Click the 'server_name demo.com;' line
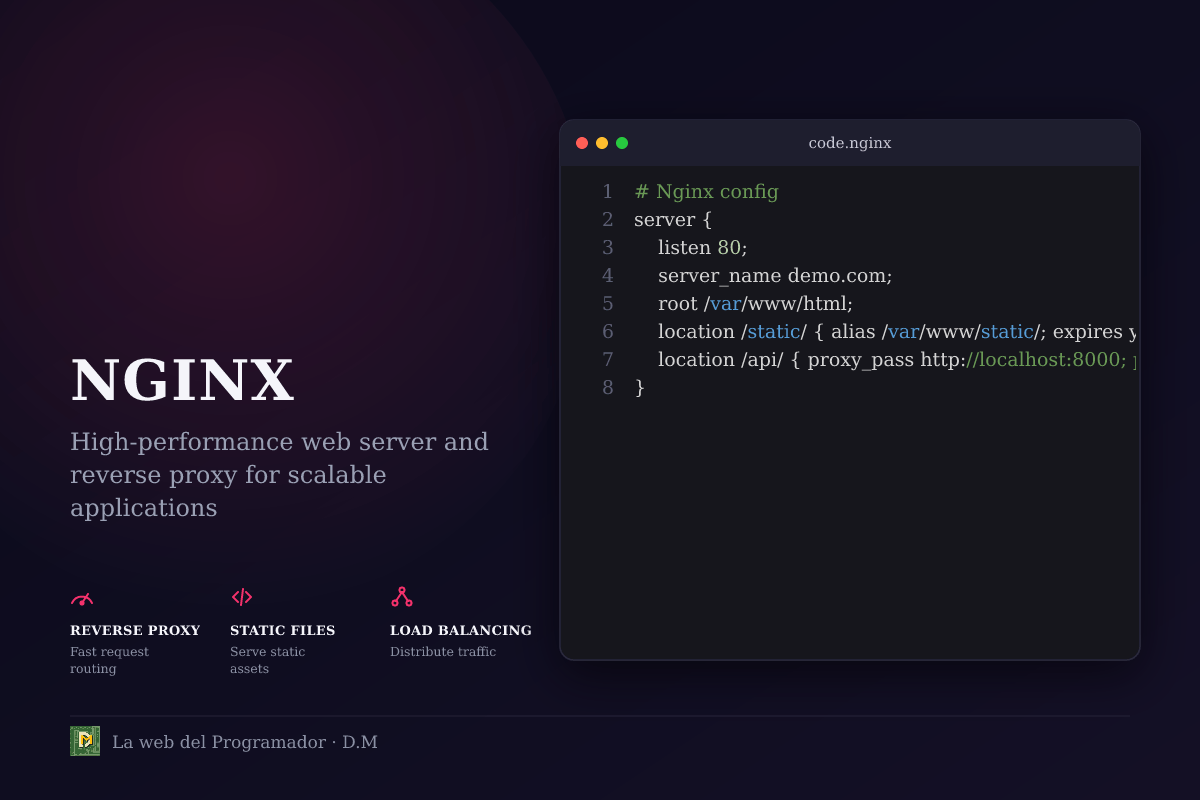The width and height of the screenshot is (1200, 800). [x=775, y=276]
